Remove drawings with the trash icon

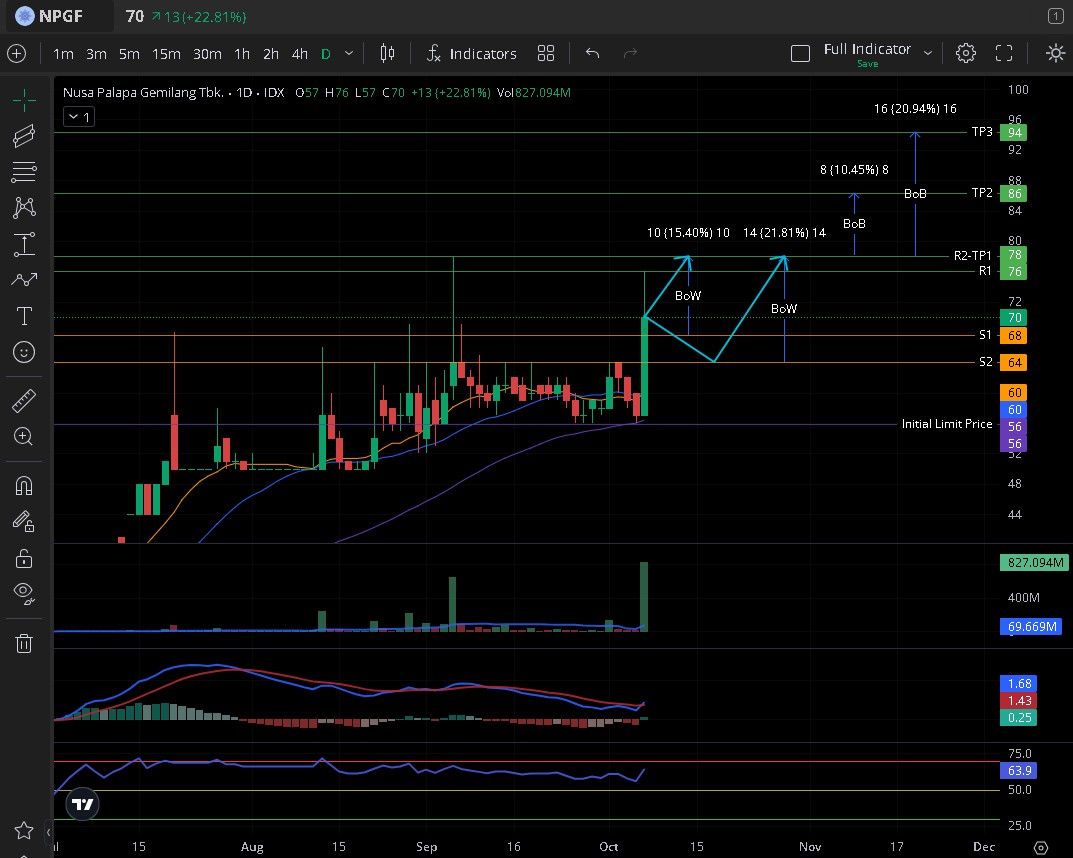pyautogui.click(x=24, y=643)
